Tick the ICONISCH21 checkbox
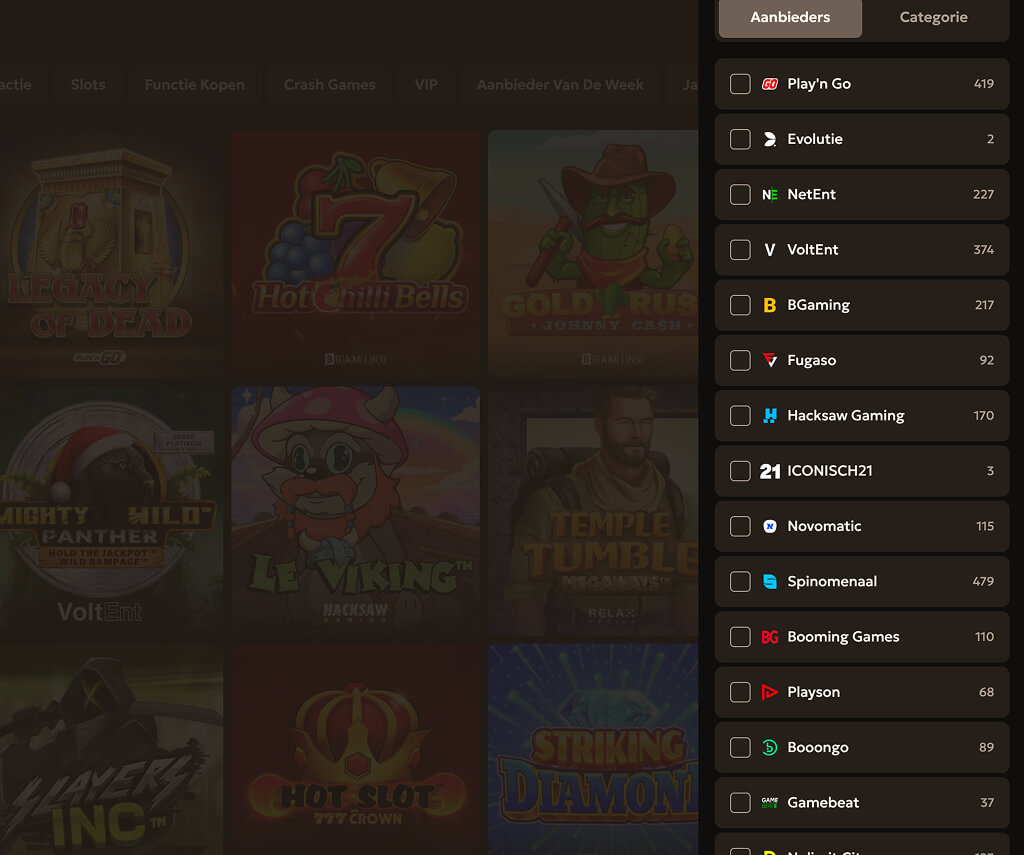This screenshot has height=855, width=1024. pos(740,471)
